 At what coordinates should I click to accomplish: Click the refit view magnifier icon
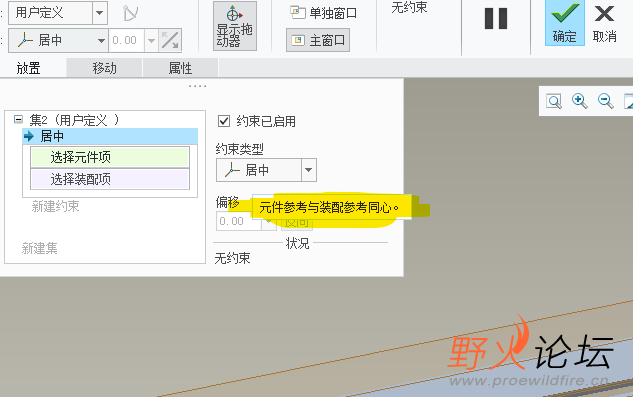point(554,101)
